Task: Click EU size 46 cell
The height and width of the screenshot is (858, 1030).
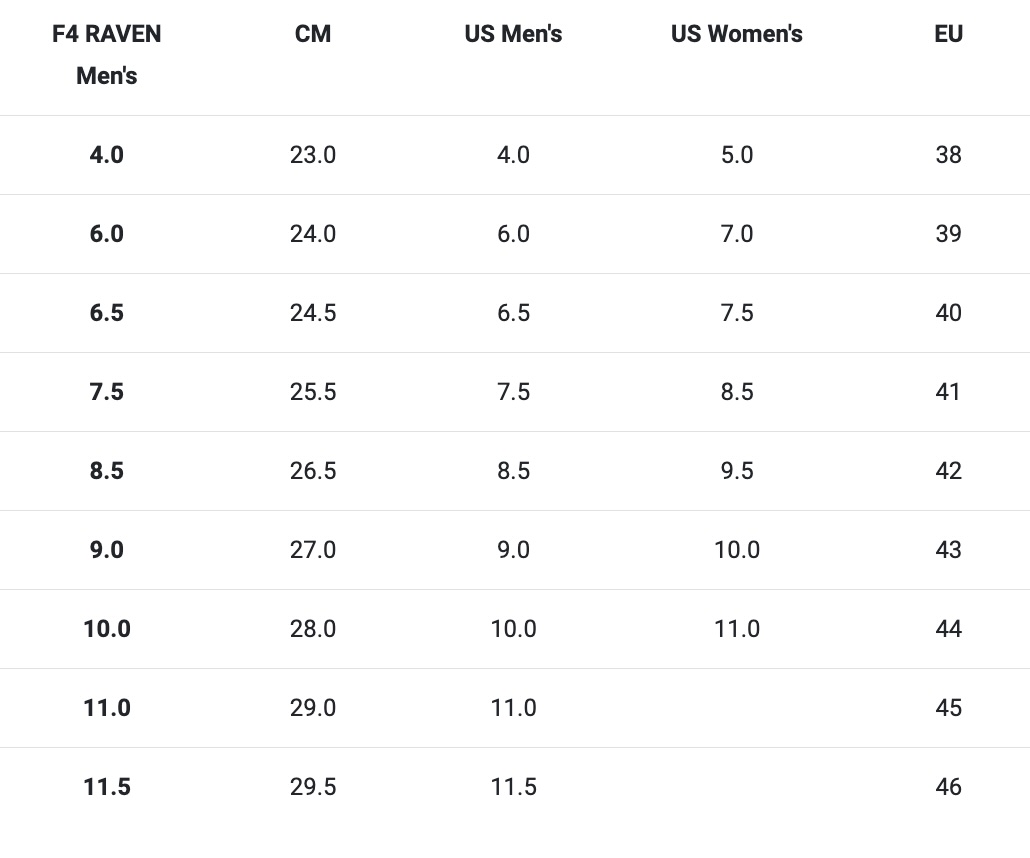Action: pyautogui.click(x=948, y=787)
